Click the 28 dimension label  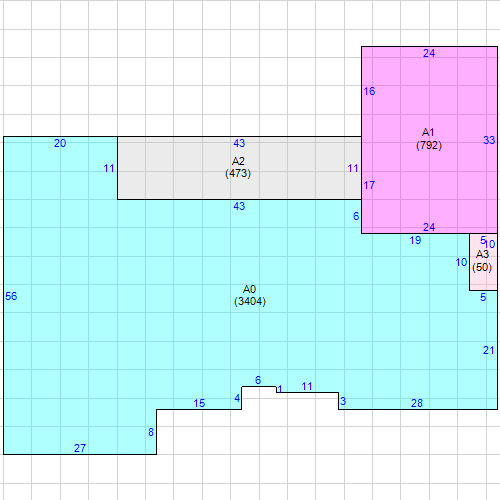[417, 403]
